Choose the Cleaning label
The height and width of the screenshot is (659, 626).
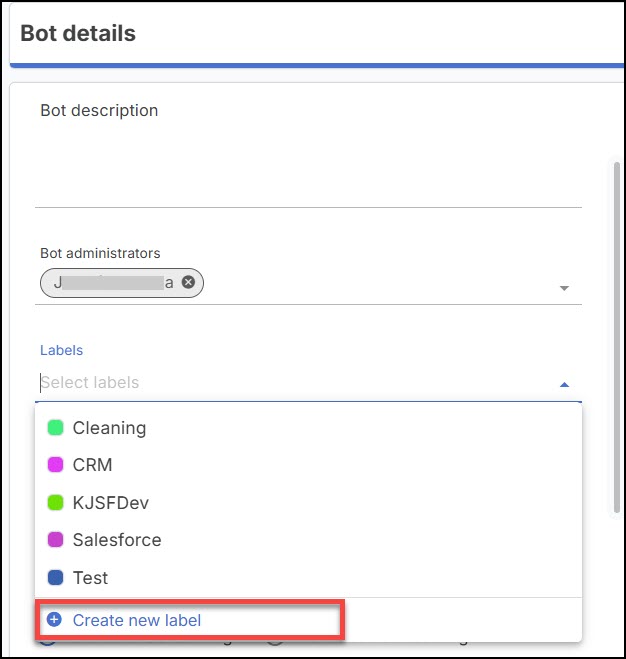[309, 428]
